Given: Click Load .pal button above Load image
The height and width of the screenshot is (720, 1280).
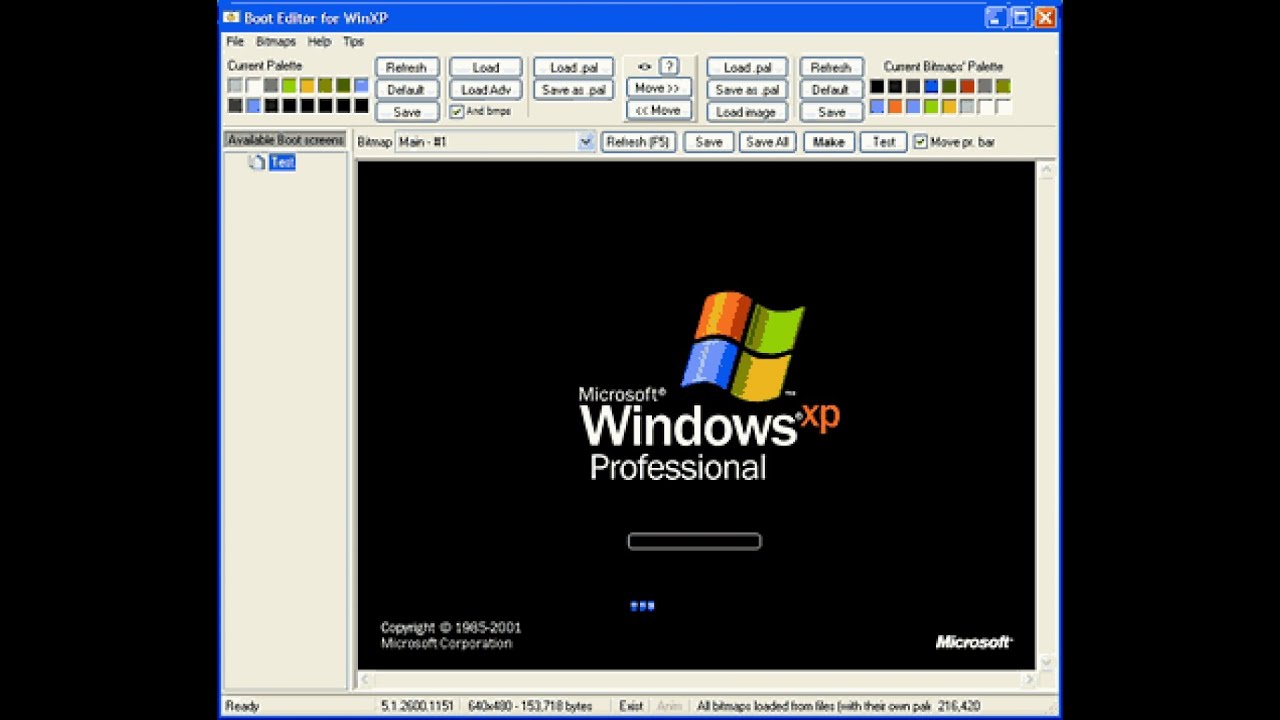Looking at the screenshot, I should [x=747, y=67].
